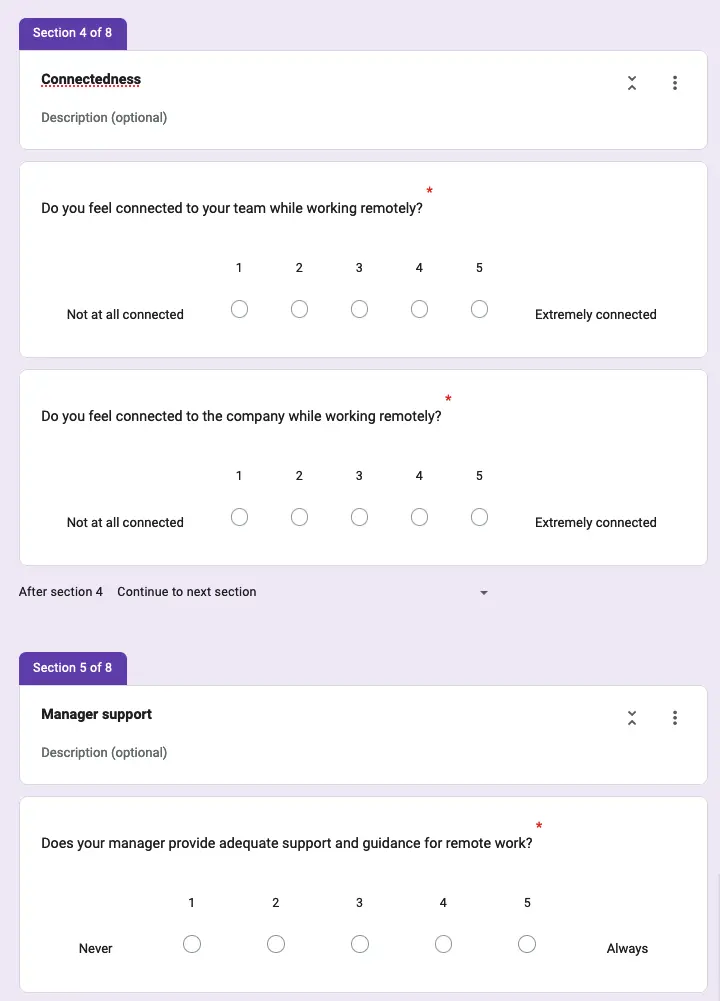
Task: Click the Section 5 of 8 header label
Action: click(x=72, y=667)
